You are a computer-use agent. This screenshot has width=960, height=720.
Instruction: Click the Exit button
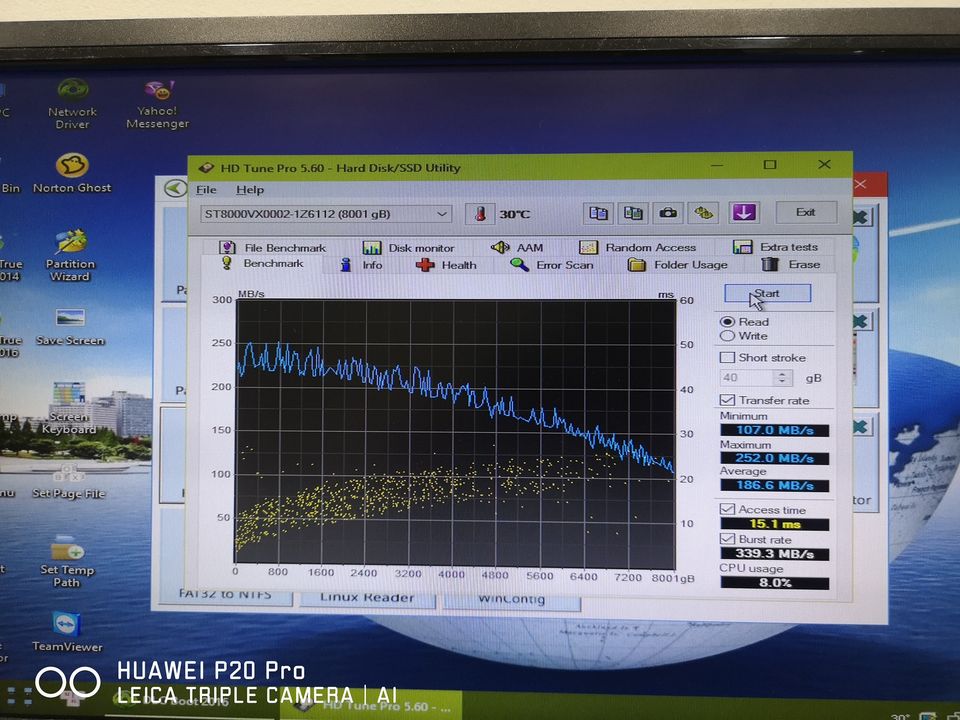click(x=805, y=212)
